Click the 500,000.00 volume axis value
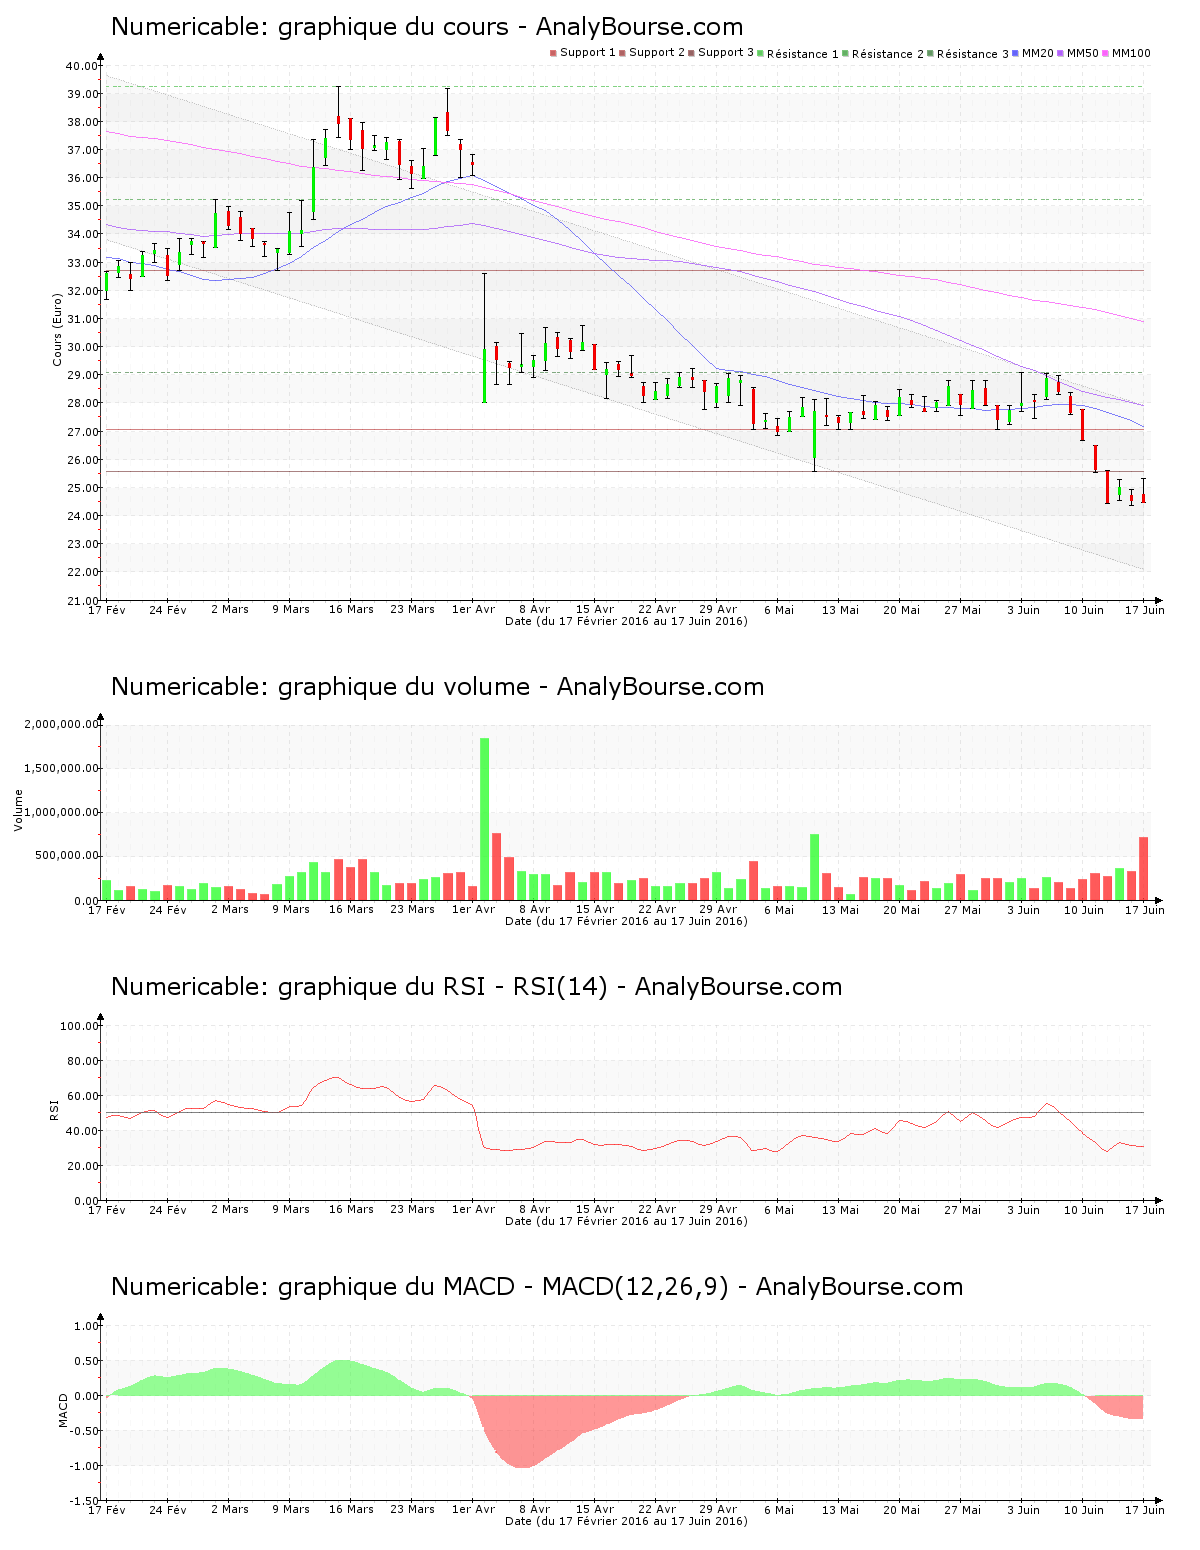The image size is (1200, 1550). (x=68, y=856)
